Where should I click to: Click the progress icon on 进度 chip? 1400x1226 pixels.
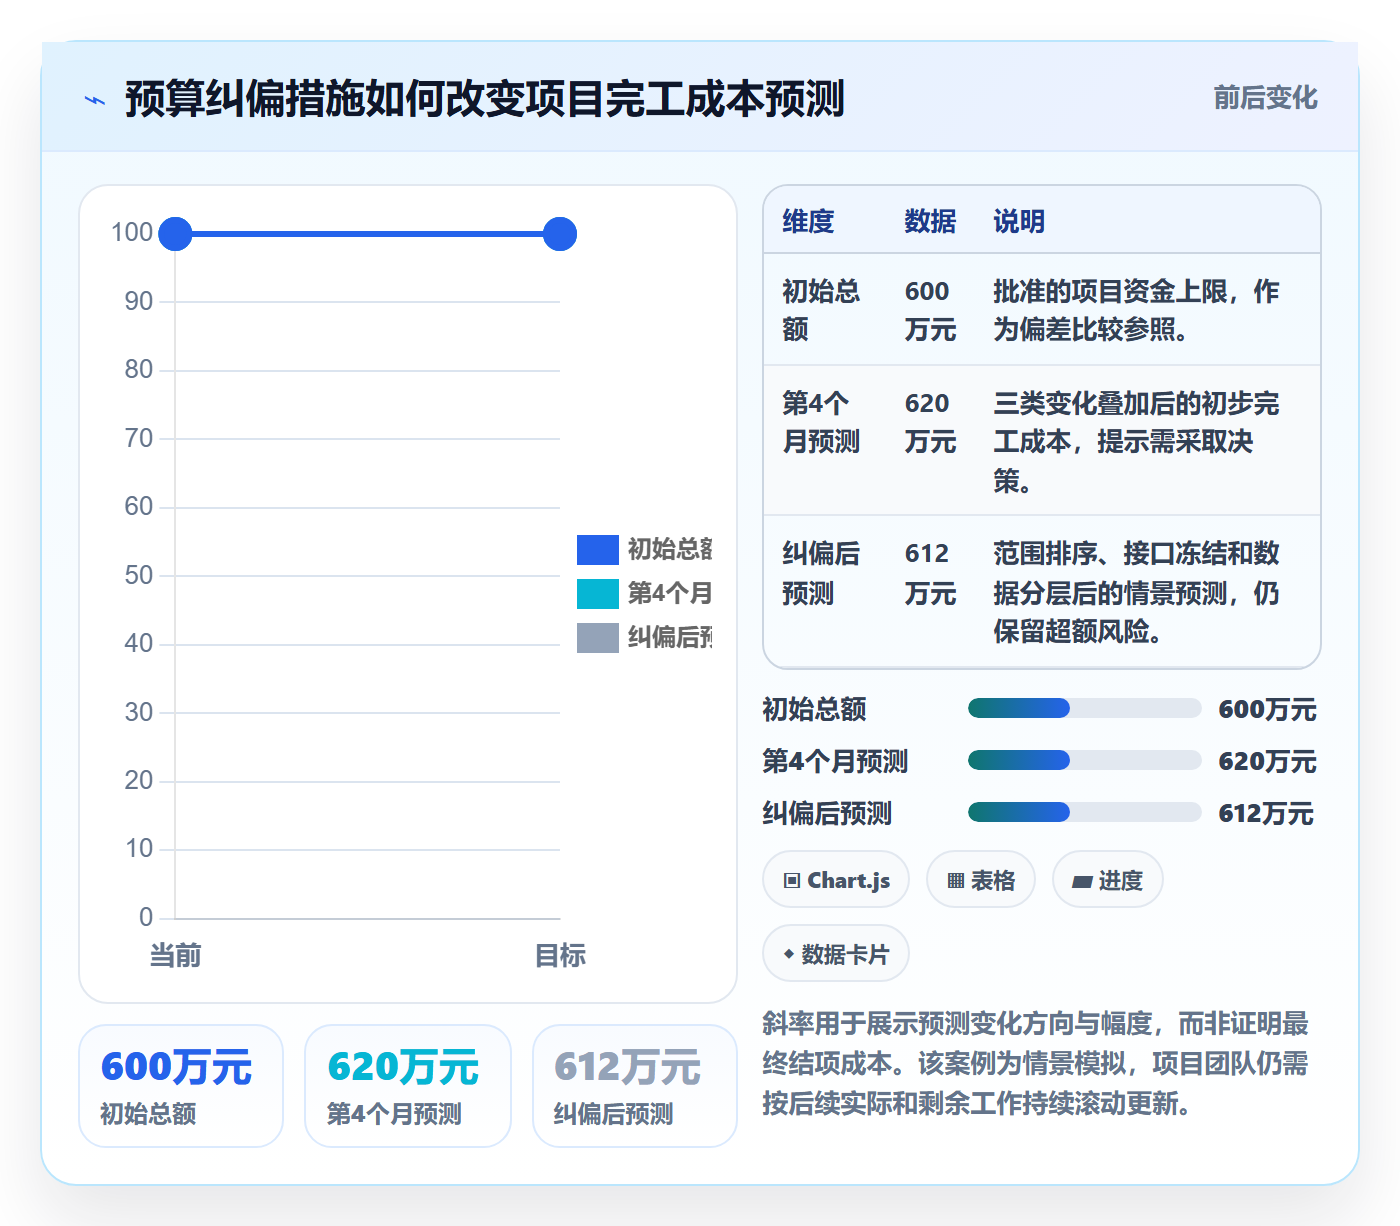[1082, 882]
